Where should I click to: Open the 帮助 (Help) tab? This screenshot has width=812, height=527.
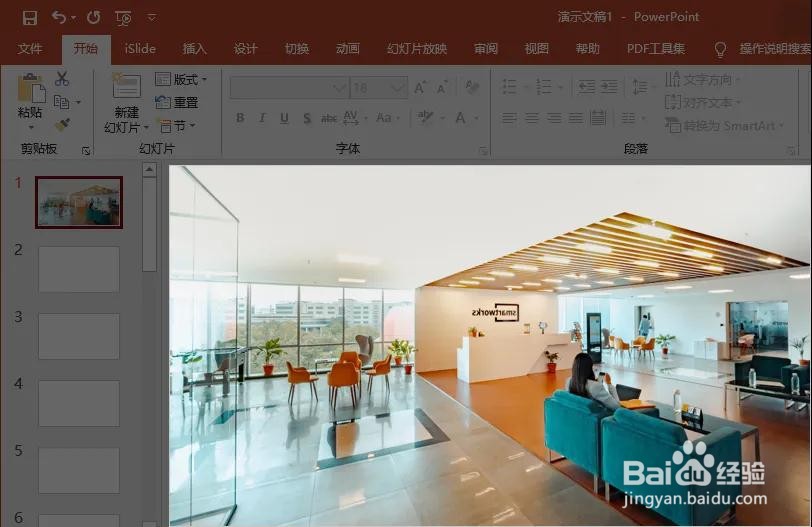coord(587,49)
